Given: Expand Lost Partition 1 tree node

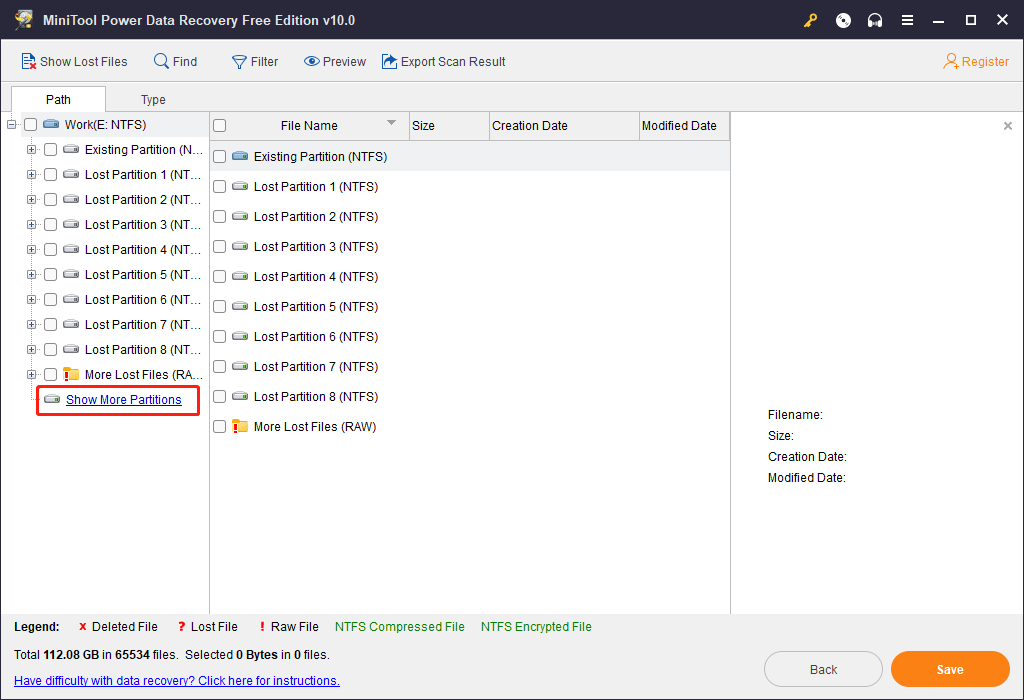Looking at the screenshot, I should coord(32,175).
